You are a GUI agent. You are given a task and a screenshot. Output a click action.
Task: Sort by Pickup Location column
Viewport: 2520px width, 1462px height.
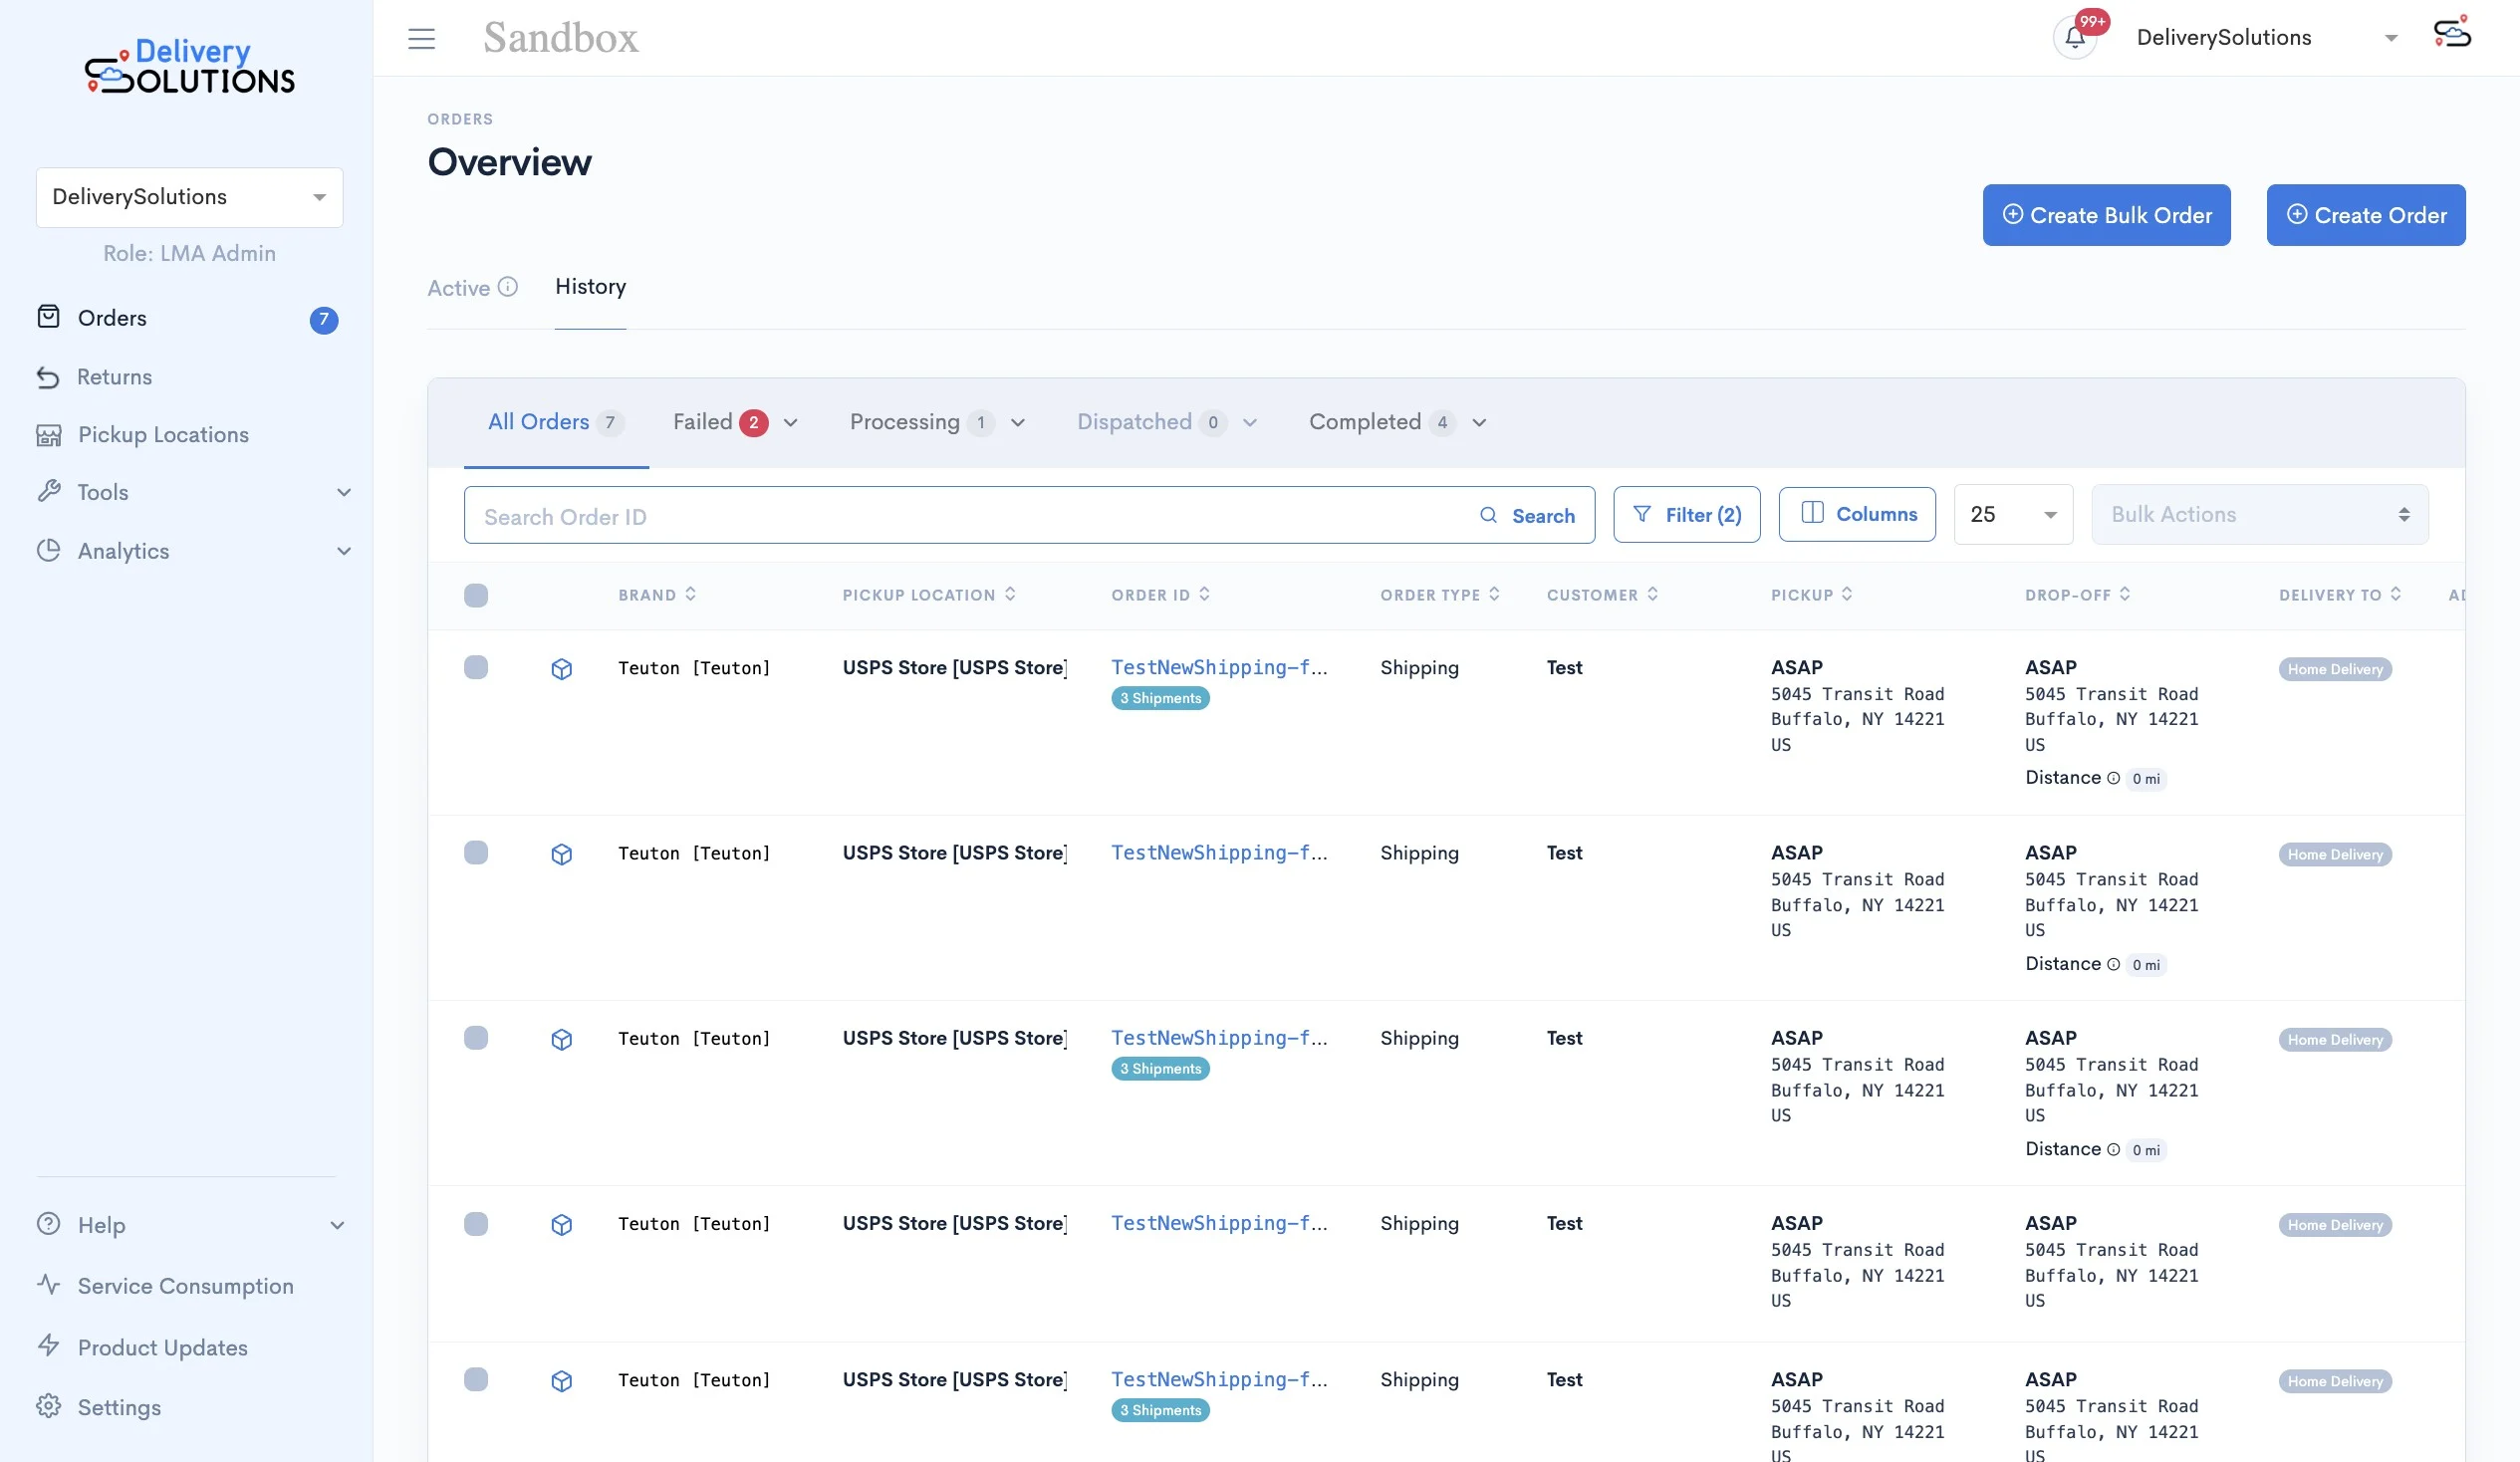(1010, 594)
